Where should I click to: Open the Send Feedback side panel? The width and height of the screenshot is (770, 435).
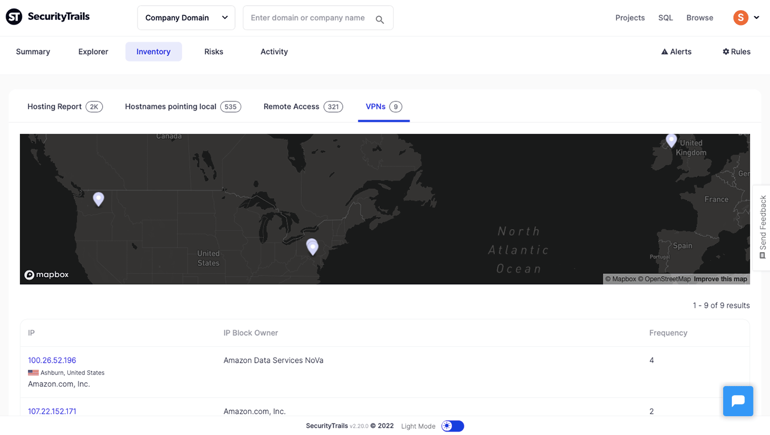762,227
